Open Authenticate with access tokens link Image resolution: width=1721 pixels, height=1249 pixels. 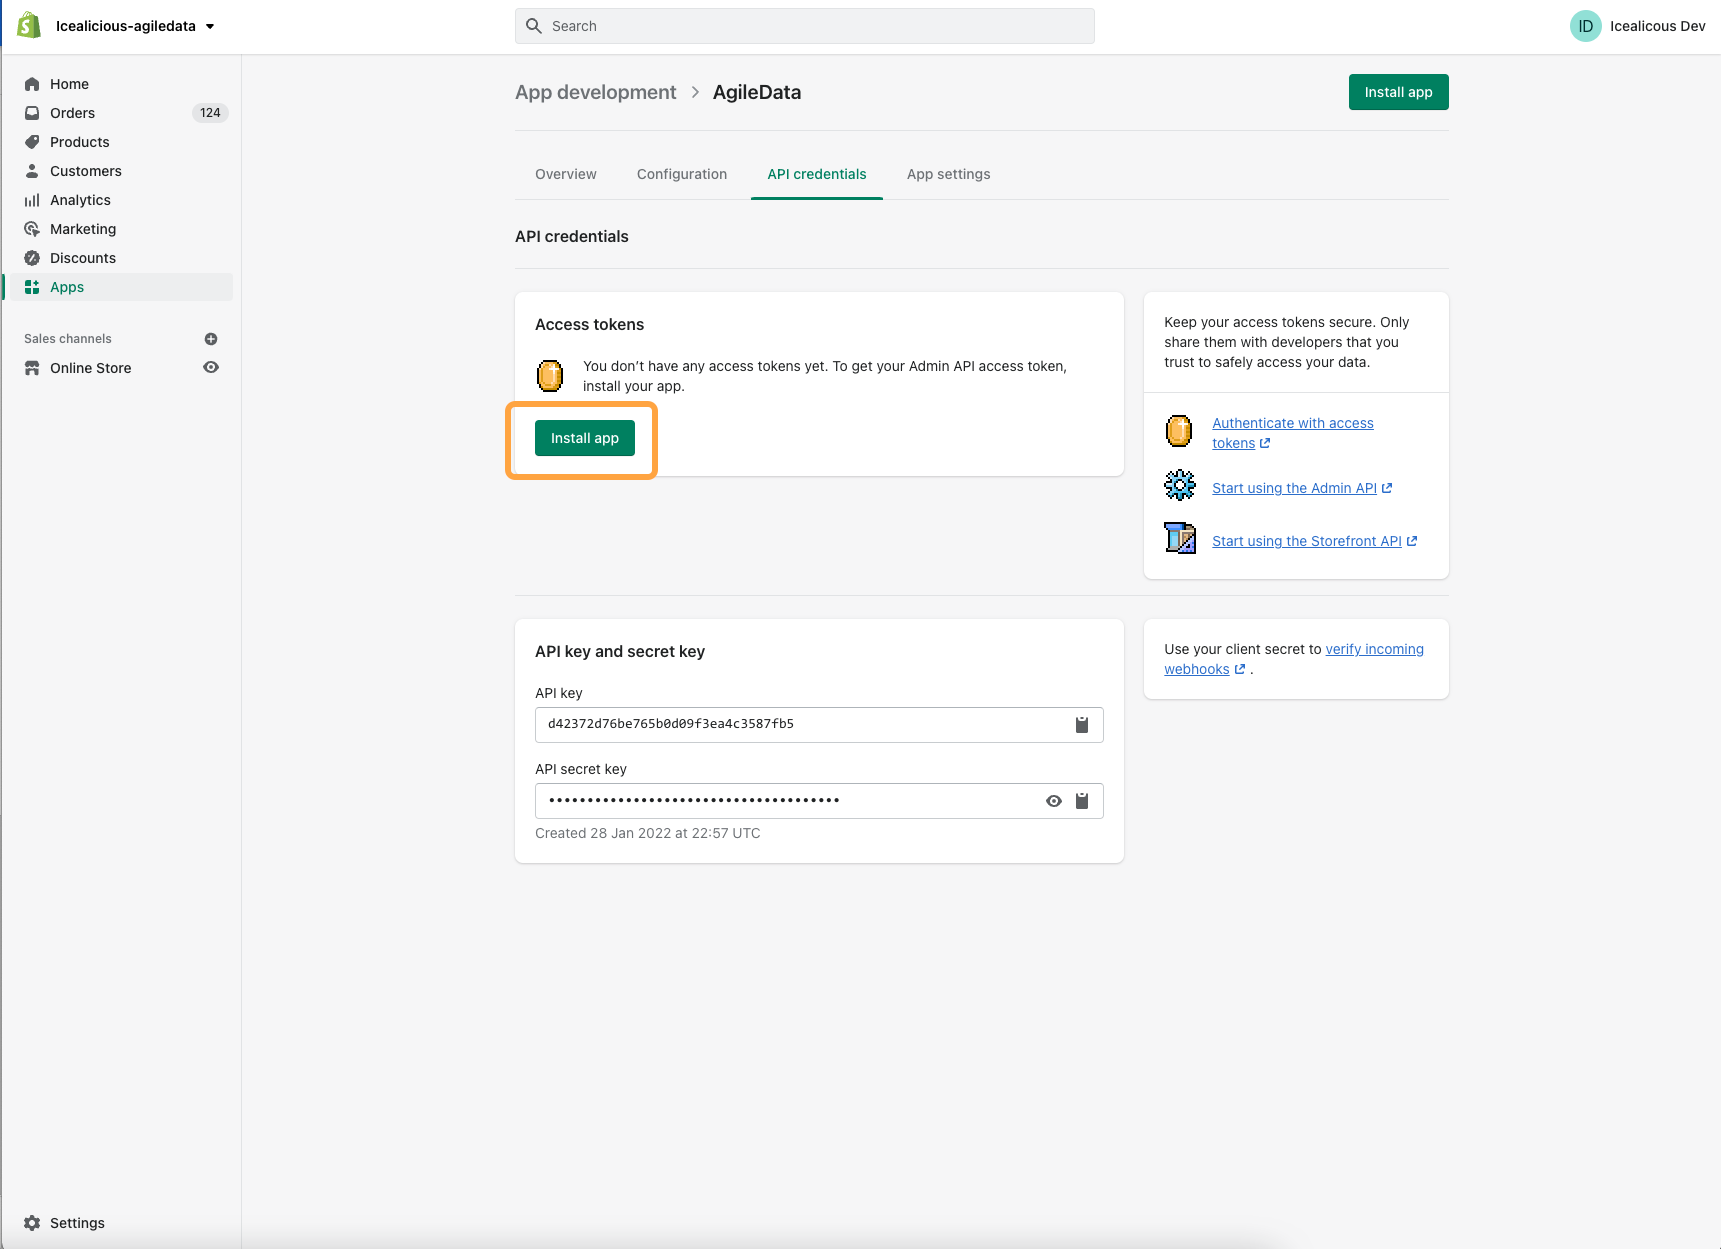pyautogui.click(x=1292, y=433)
